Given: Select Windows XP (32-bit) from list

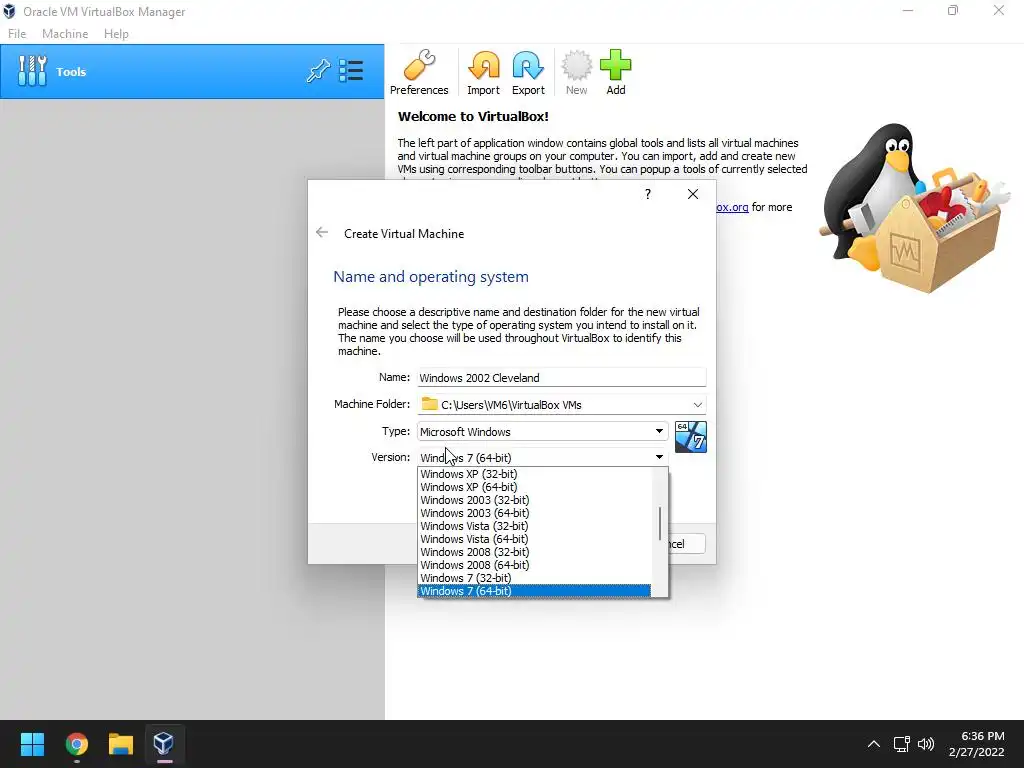Looking at the screenshot, I should pos(534,474).
